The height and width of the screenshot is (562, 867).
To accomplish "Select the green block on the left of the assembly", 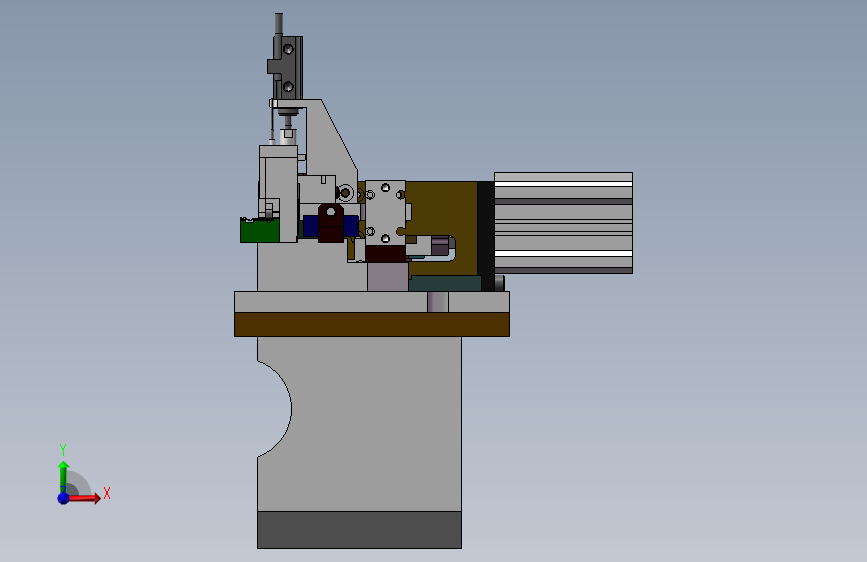I will point(259,231).
